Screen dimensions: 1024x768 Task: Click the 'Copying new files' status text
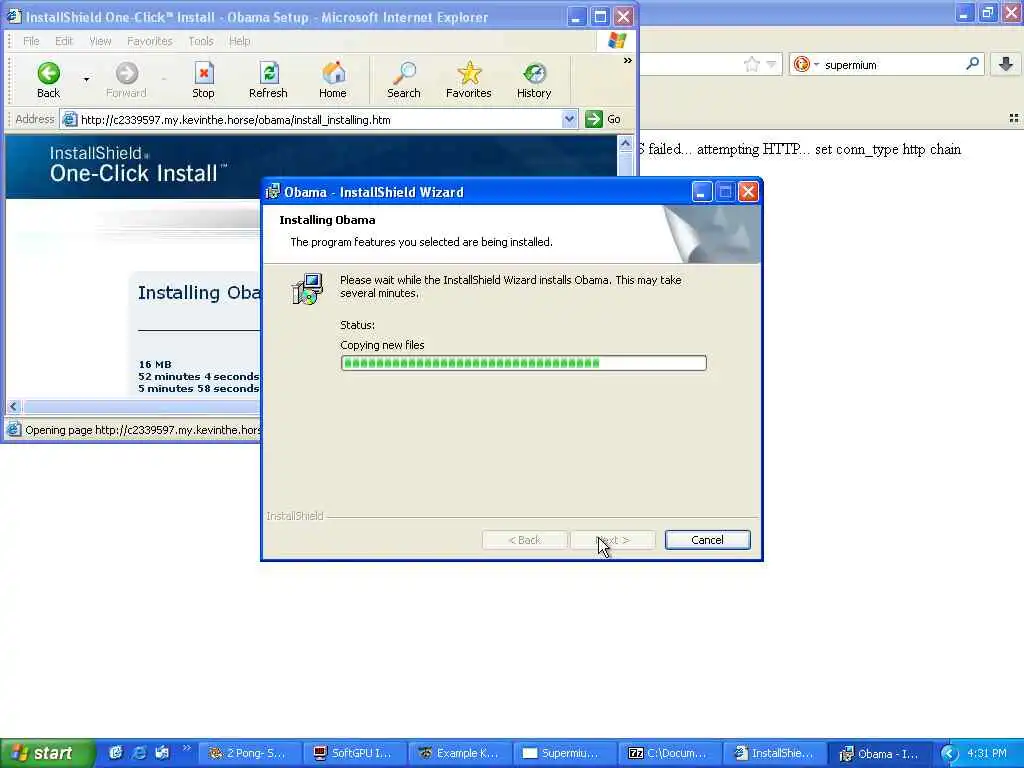point(382,345)
